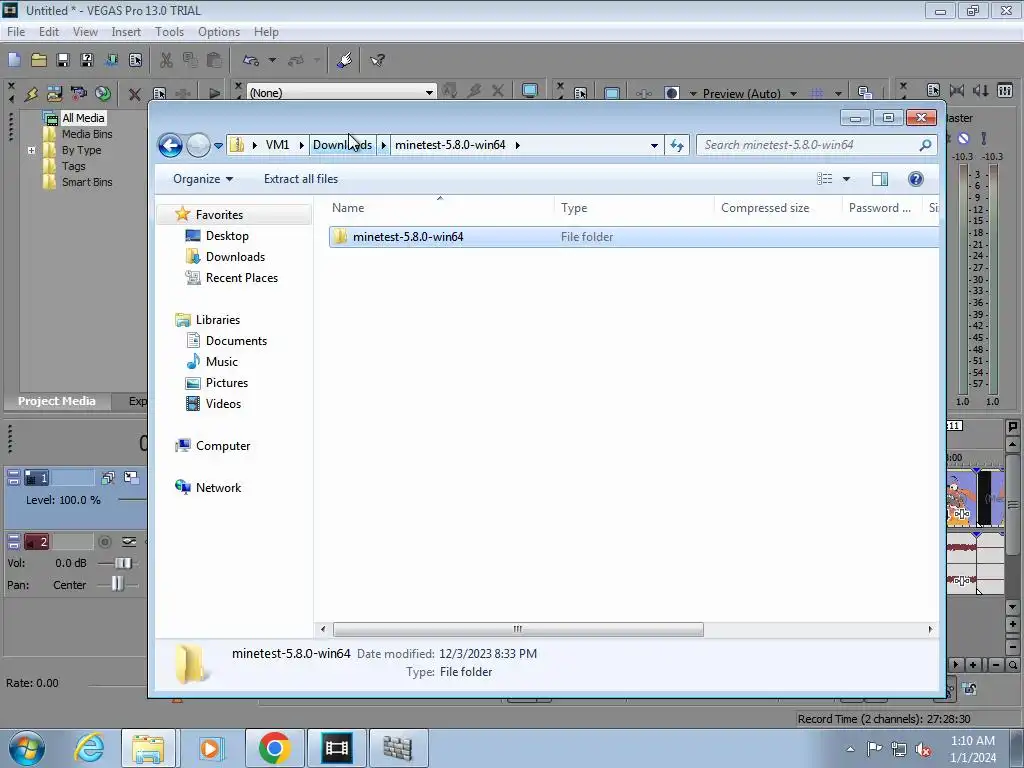Open the File menu
The width and height of the screenshot is (1024, 768).
click(16, 31)
